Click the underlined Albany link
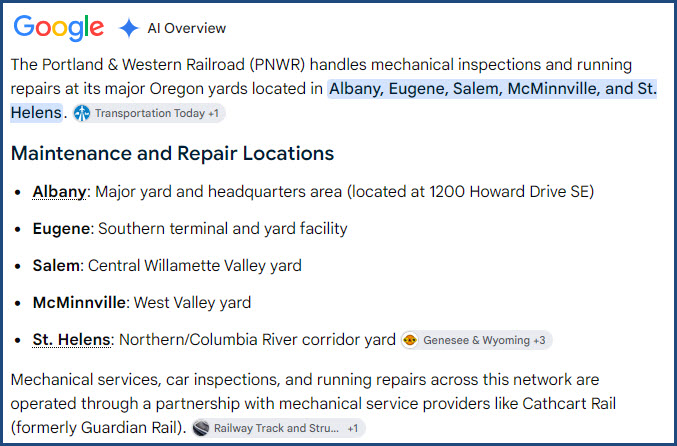The height and width of the screenshot is (446, 677). pyautogui.click(x=59, y=191)
